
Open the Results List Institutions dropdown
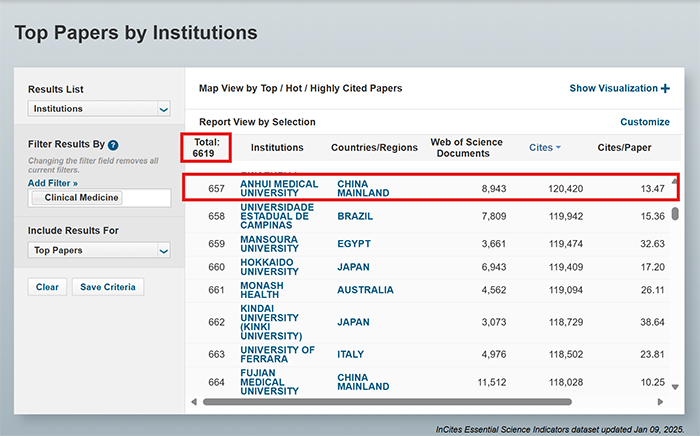(x=99, y=109)
